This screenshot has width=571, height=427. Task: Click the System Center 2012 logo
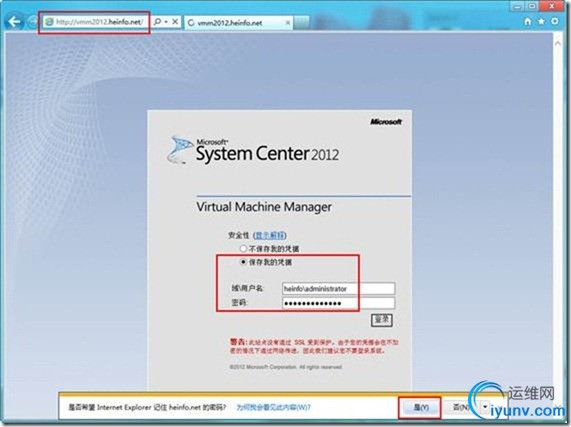pyautogui.click(x=253, y=150)
